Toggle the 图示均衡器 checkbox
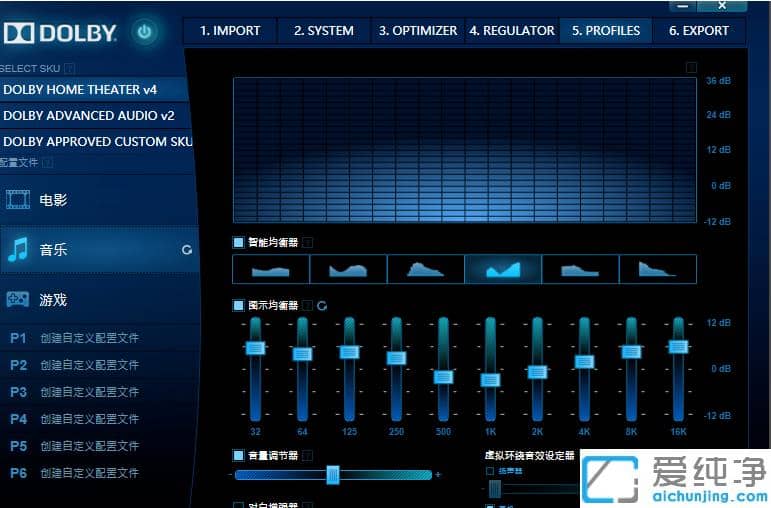The height and width of the screenshot is (508, 771). [238, 305]
